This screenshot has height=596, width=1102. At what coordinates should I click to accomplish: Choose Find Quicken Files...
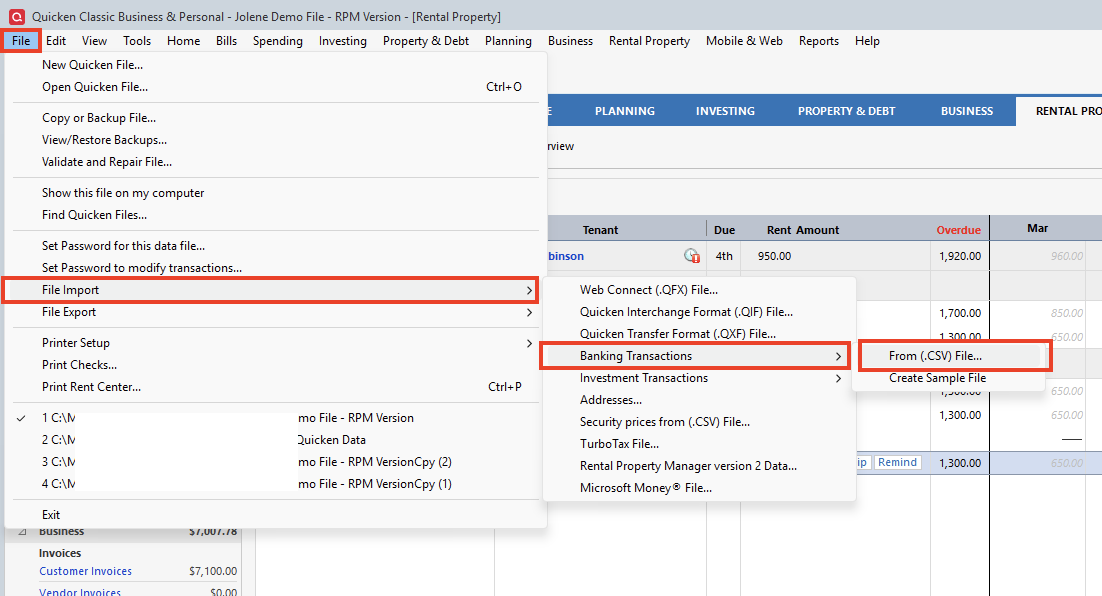click(276, 214)
